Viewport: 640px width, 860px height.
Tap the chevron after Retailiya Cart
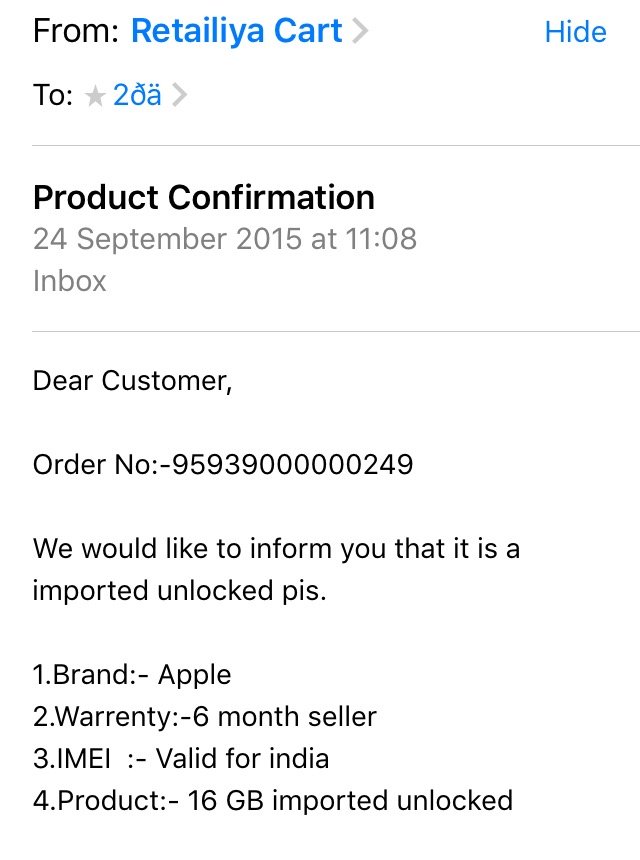(x=361, y=32)
